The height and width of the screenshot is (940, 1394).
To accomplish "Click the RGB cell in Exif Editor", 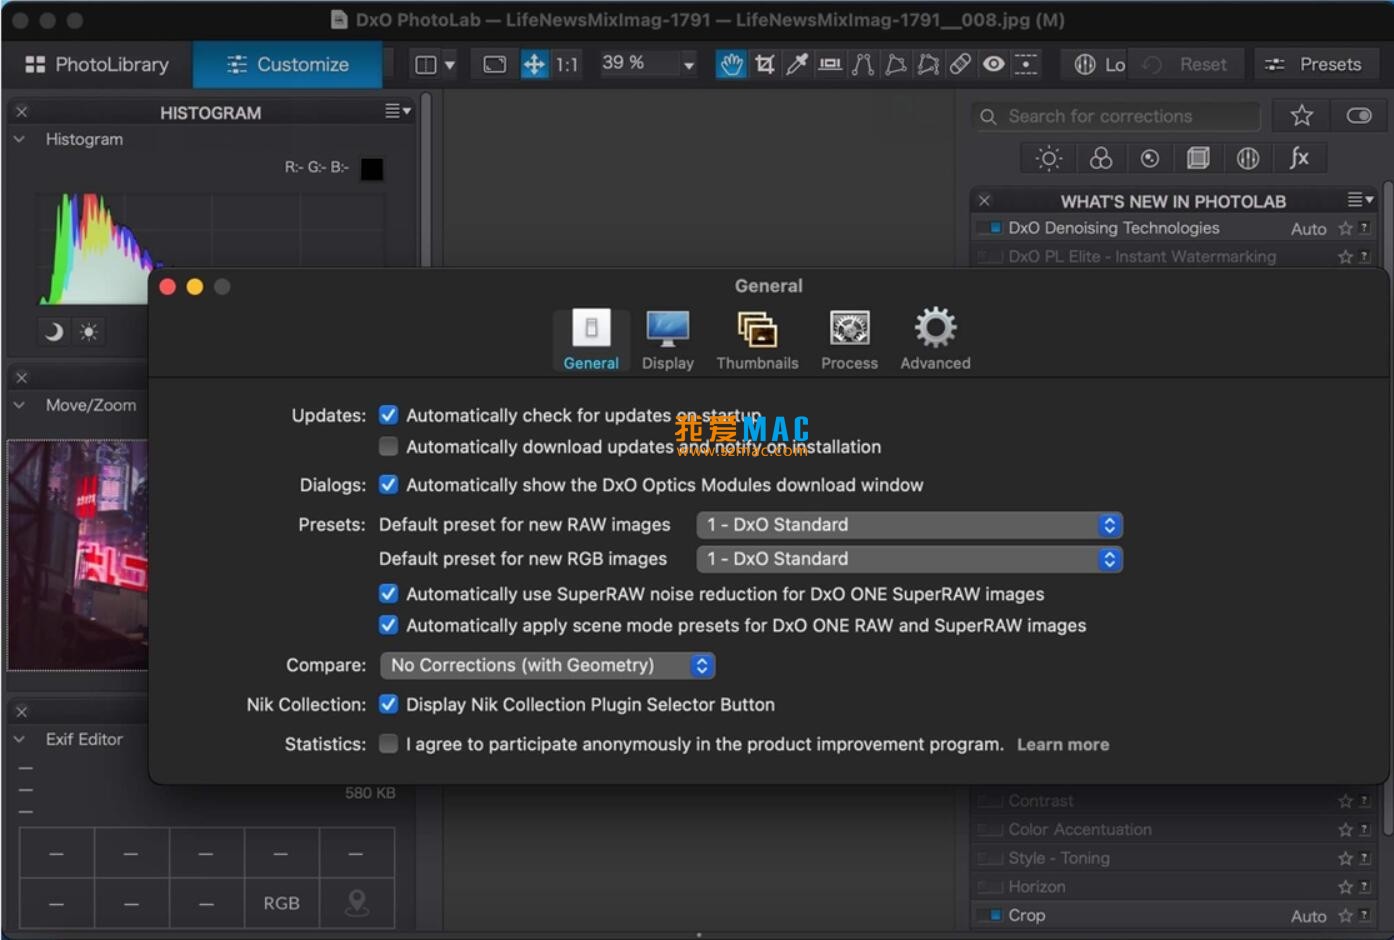I will point(282,903).
